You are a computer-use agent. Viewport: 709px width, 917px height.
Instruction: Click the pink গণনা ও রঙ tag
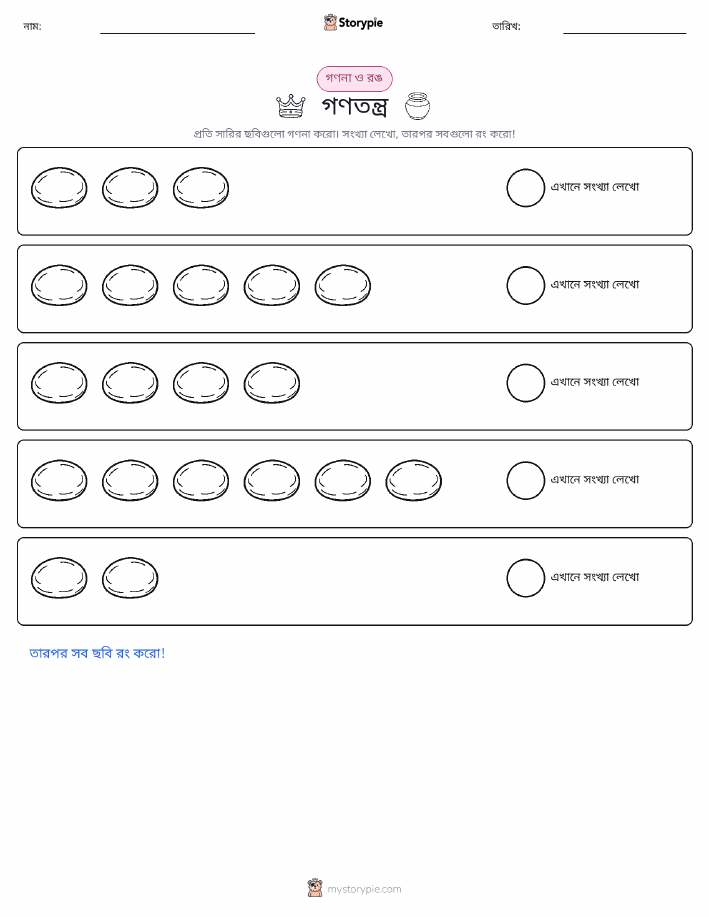pyautogui.click(x=354, y=78)
